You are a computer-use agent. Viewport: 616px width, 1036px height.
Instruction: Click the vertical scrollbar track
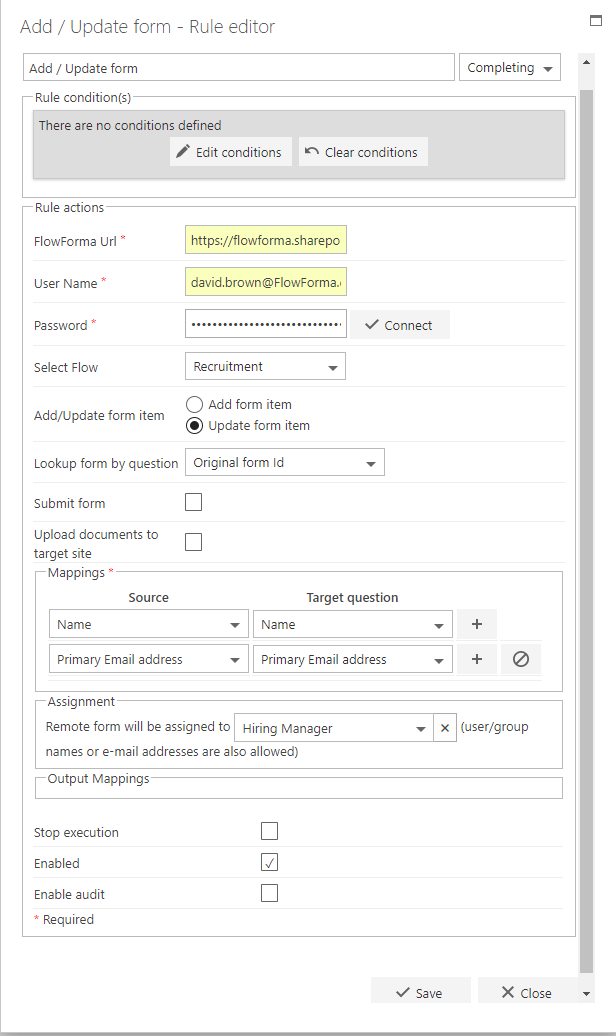click(586, 529)
